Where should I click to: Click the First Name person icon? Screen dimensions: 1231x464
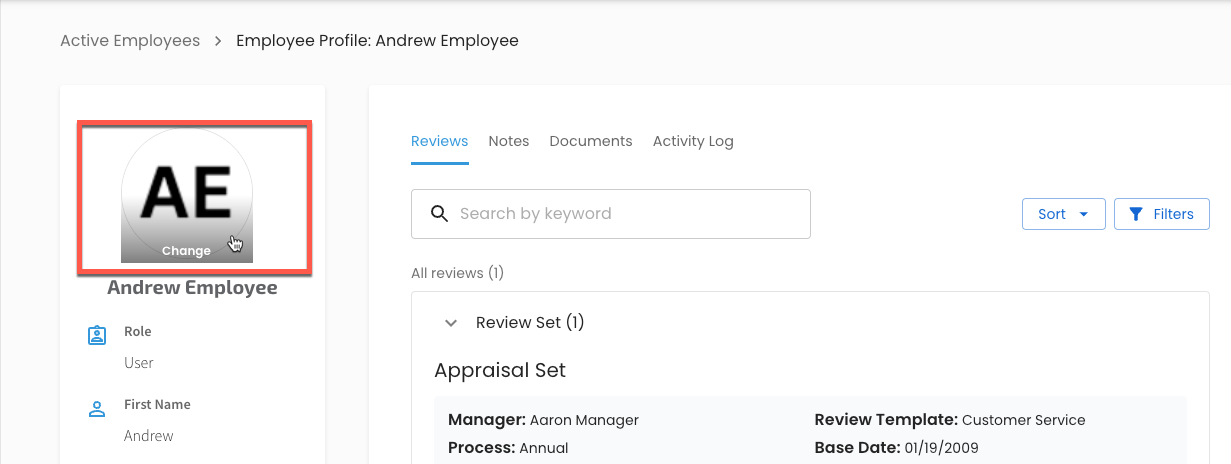click(97, 408)
